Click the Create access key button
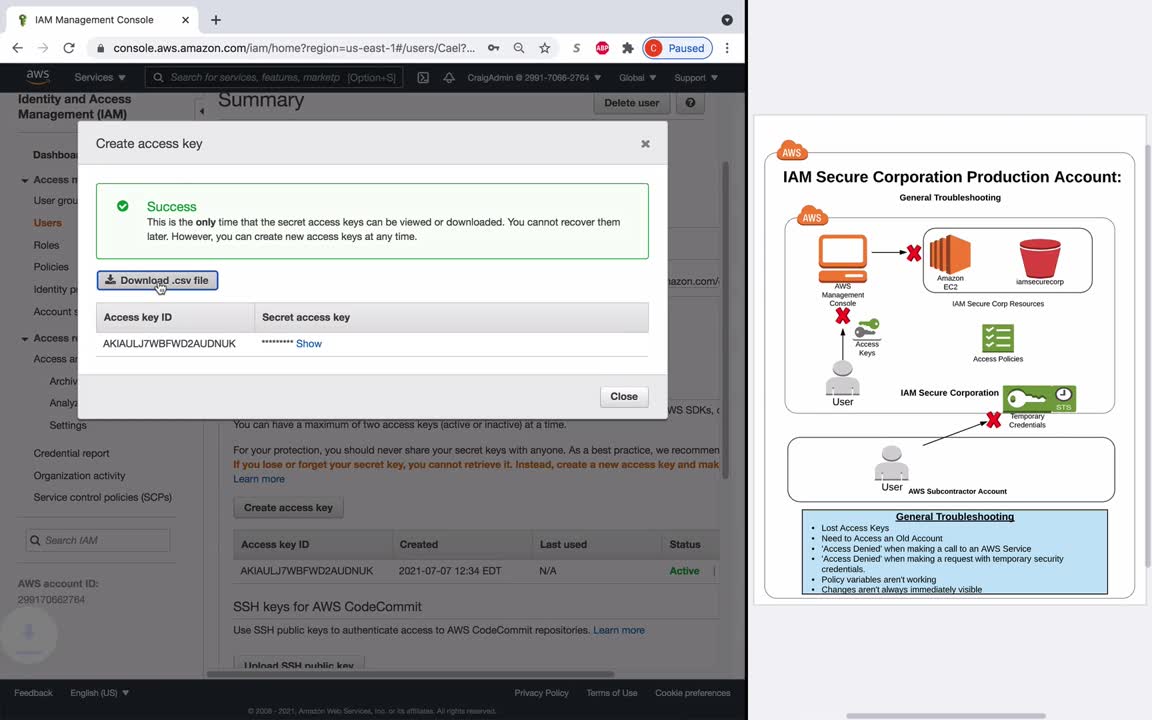1152x720 pixels. point(288,508)
